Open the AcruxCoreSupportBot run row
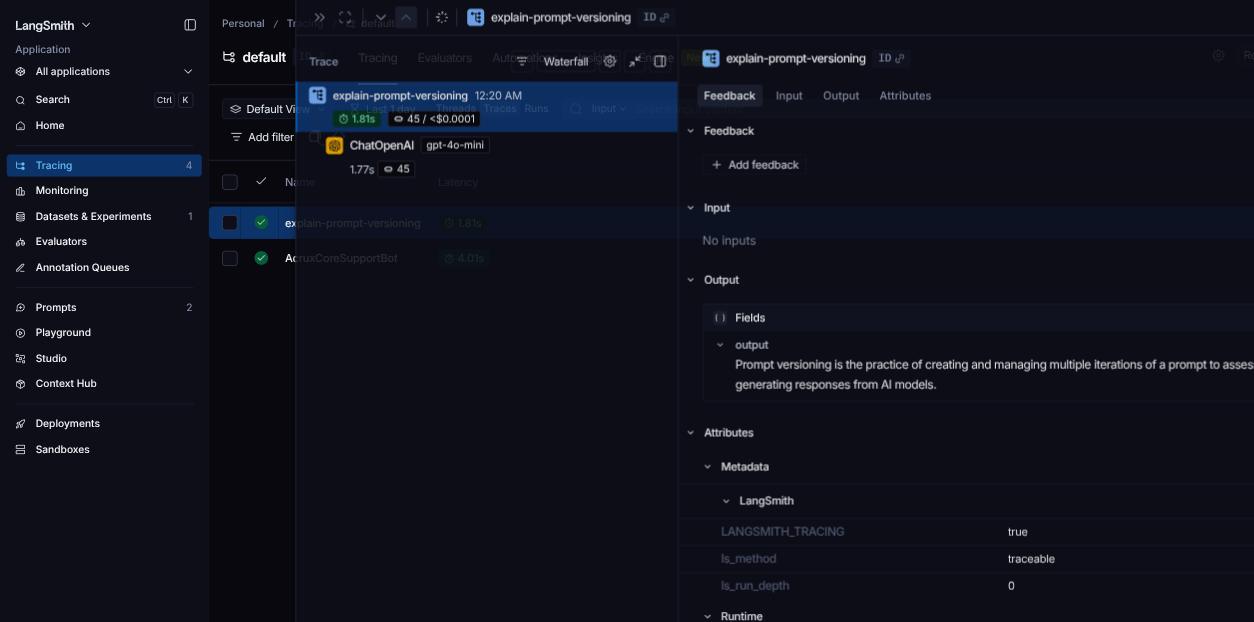The height and width of the screenshot is (622, 1254). (341, 258)
